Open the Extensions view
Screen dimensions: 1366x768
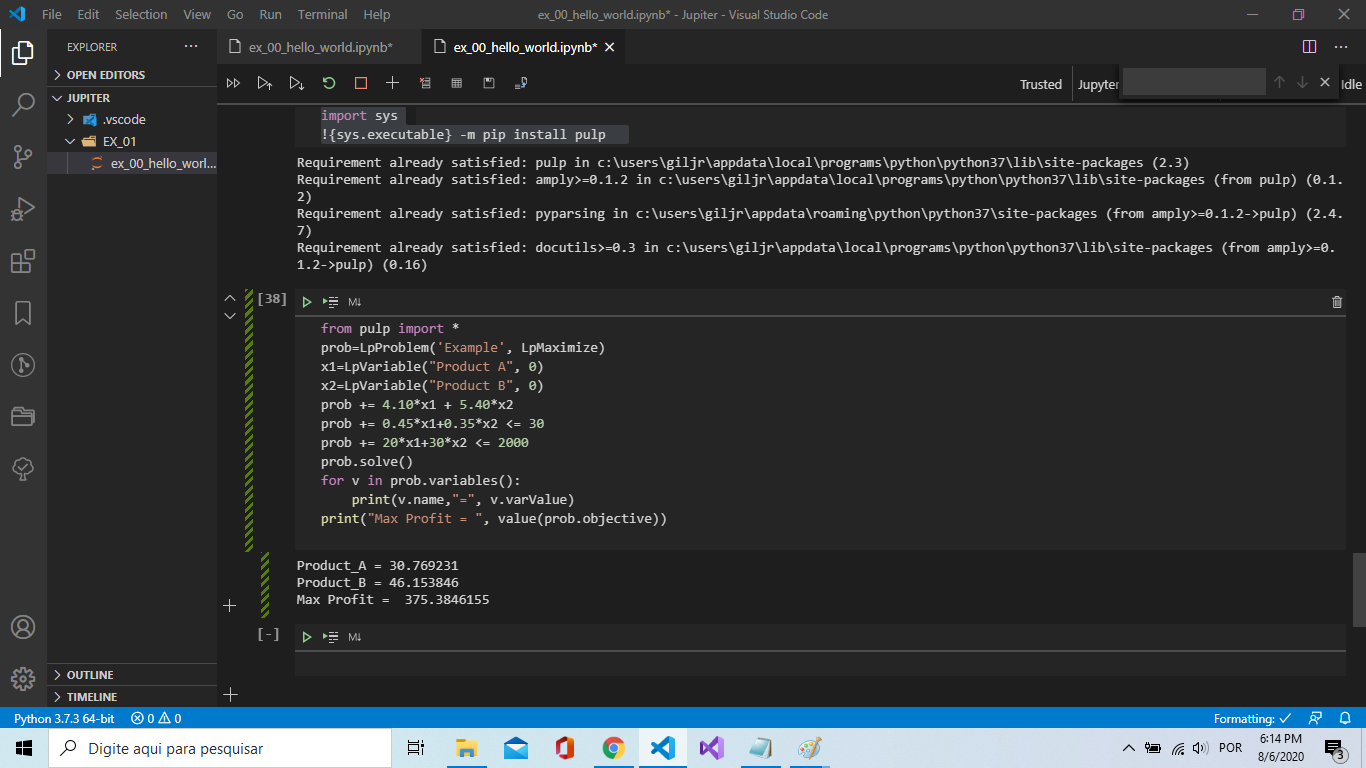point(23,261)
